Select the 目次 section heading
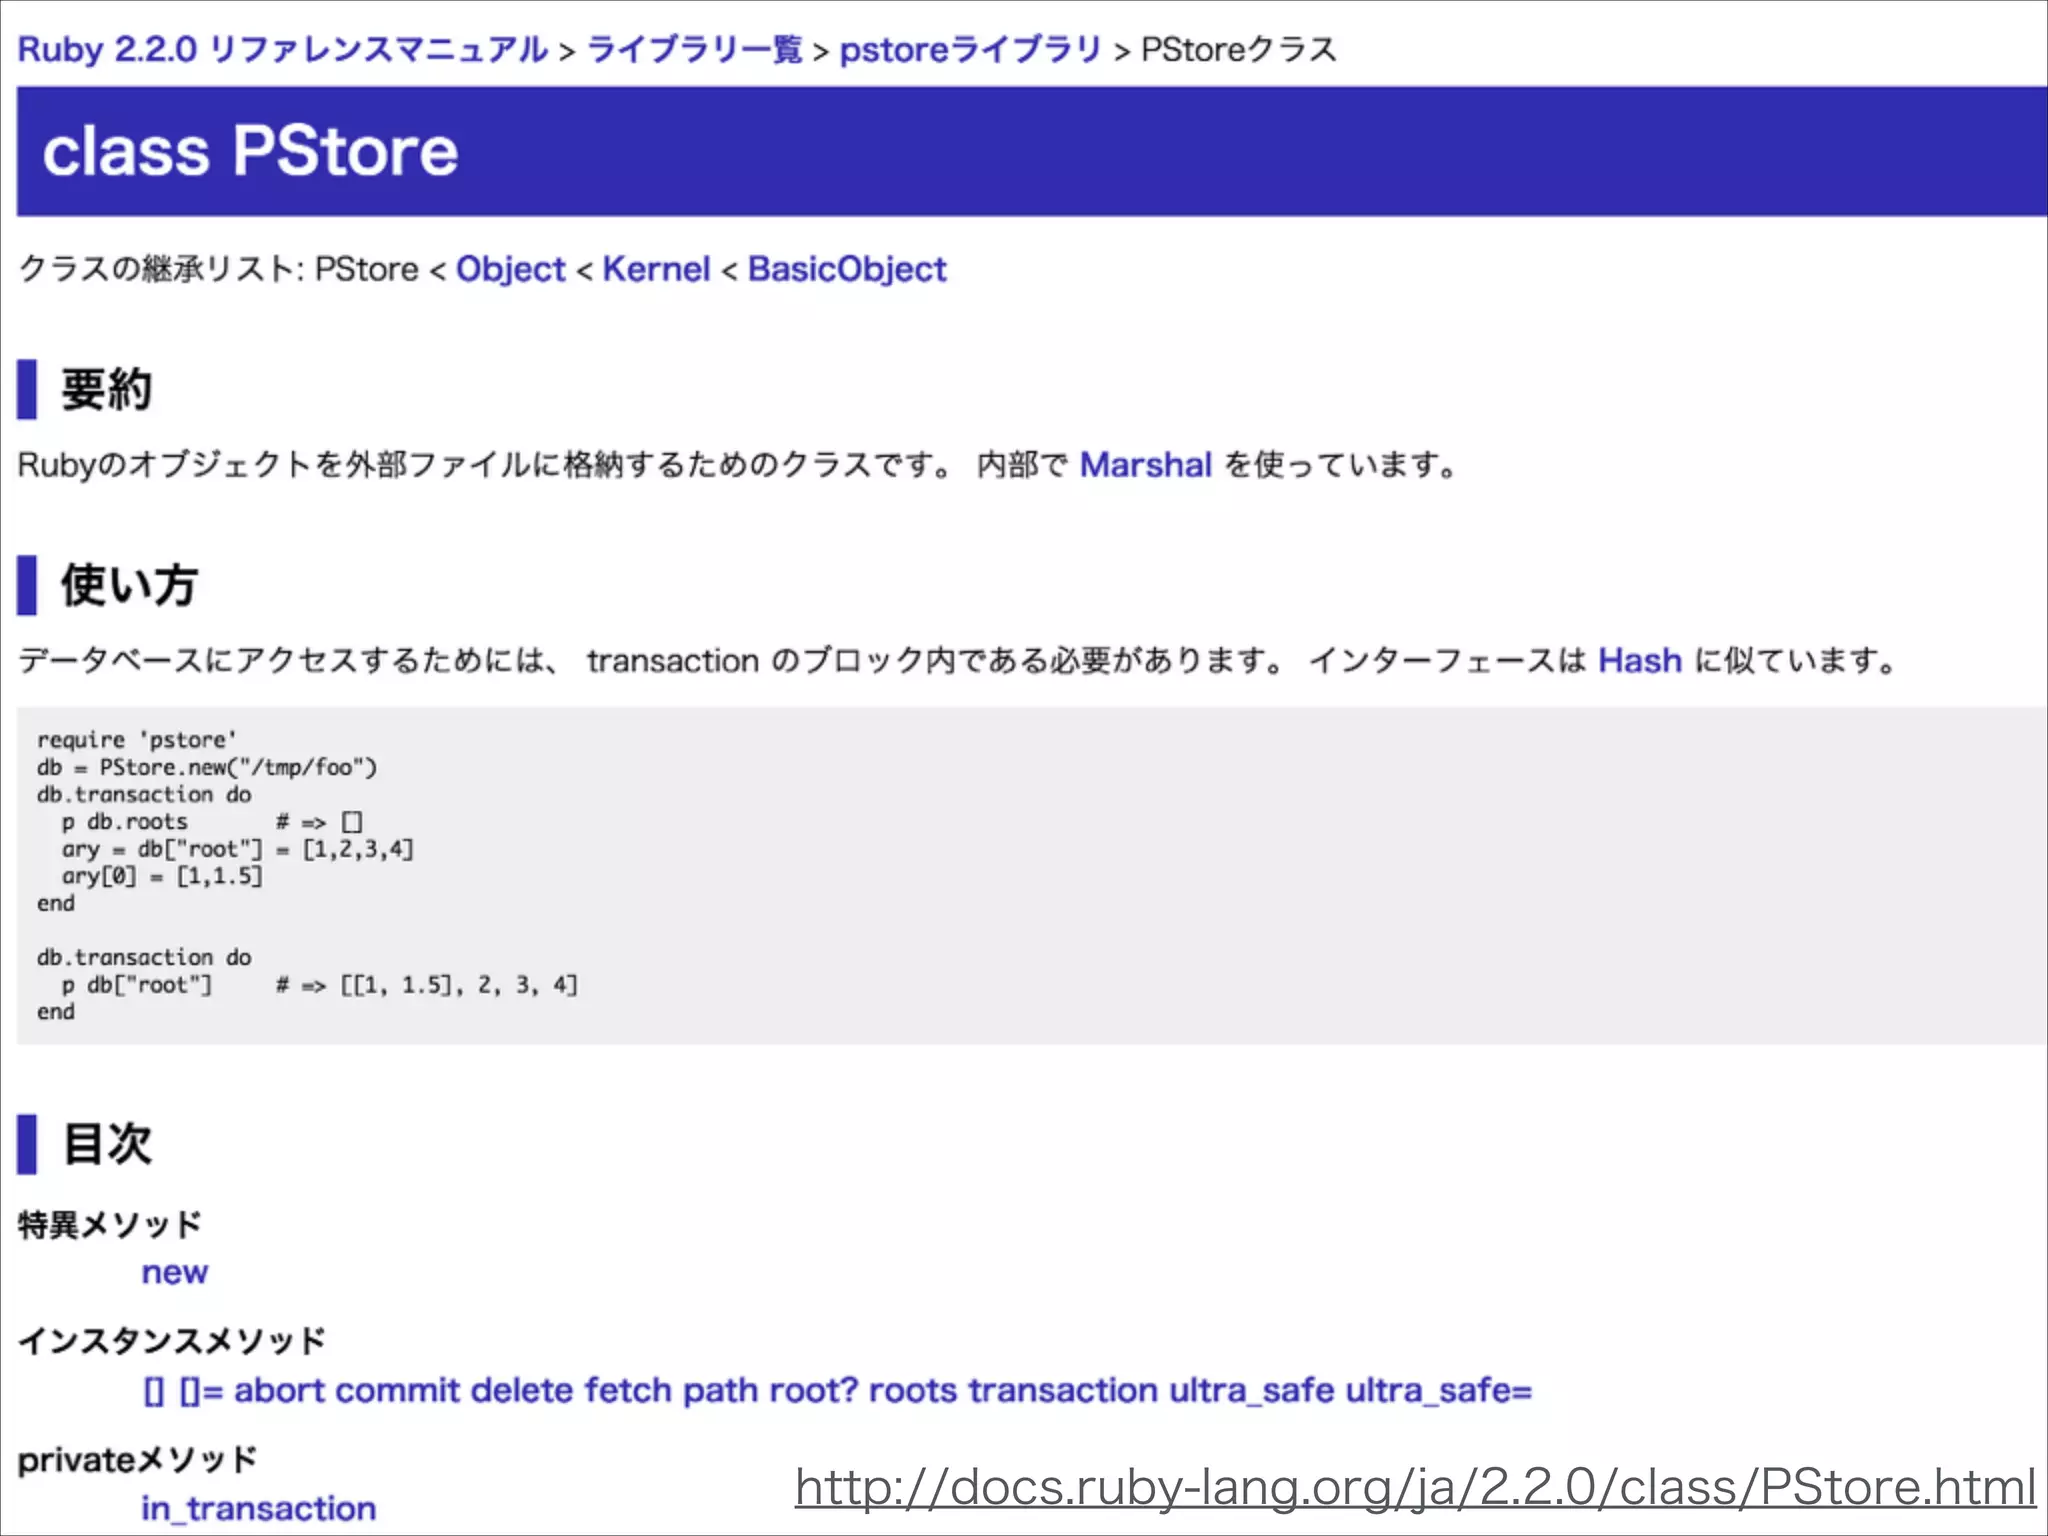 (x=107, y=1143)
